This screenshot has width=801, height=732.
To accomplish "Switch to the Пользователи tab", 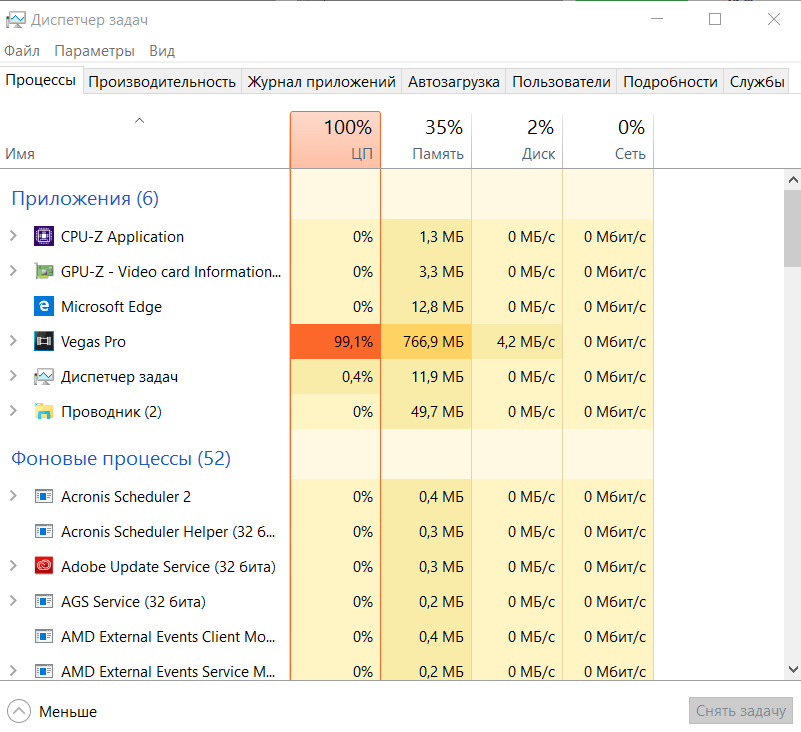I will [561, 82].
